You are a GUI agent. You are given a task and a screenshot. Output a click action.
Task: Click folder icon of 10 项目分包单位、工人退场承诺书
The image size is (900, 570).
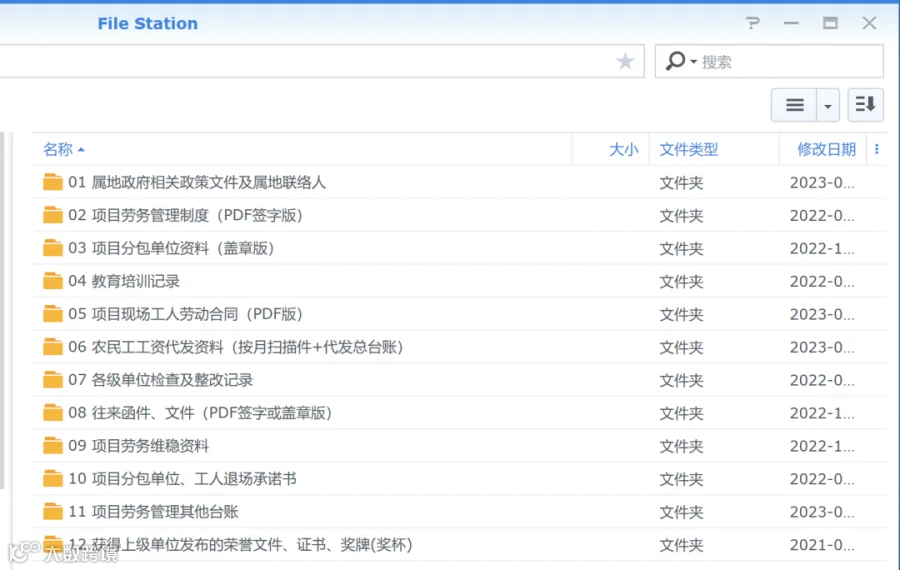point(53,478)
